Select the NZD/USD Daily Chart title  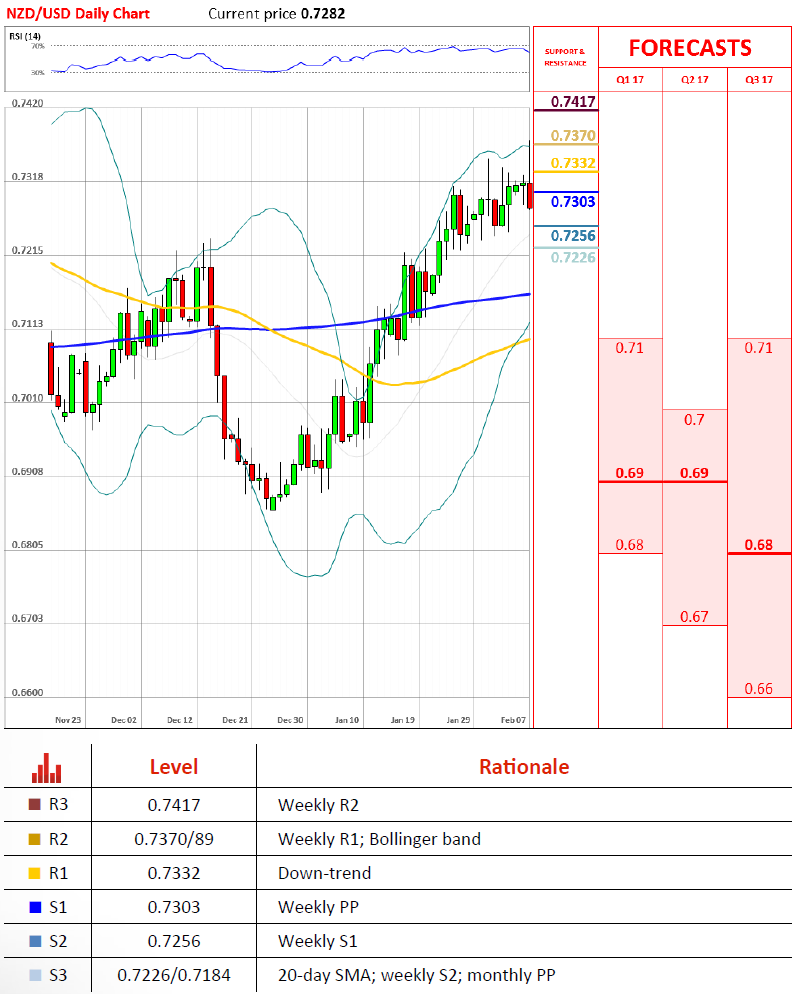(x=78, y=13)
